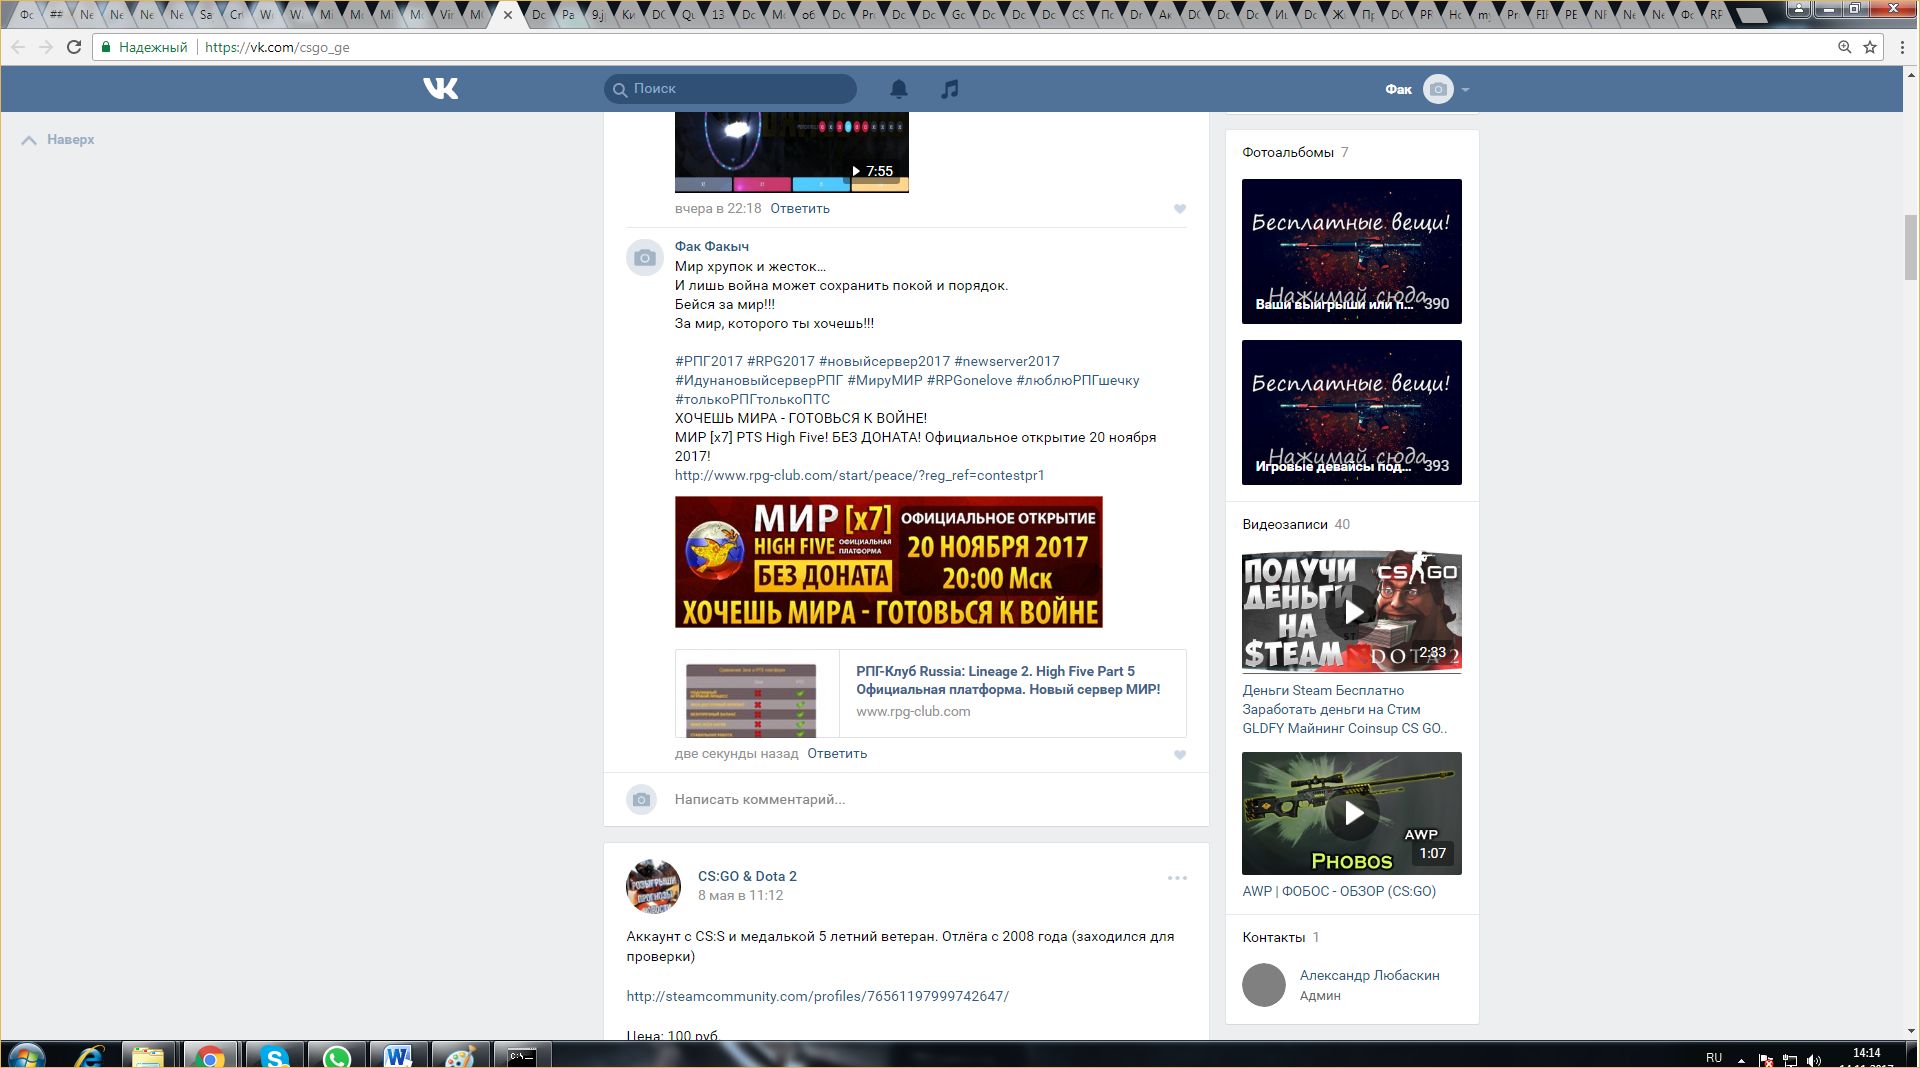The width and height of the screenshot is (1920, 1068).
Task: Reload the page with the browser refresh icon
Action: (x=74, y=47)
